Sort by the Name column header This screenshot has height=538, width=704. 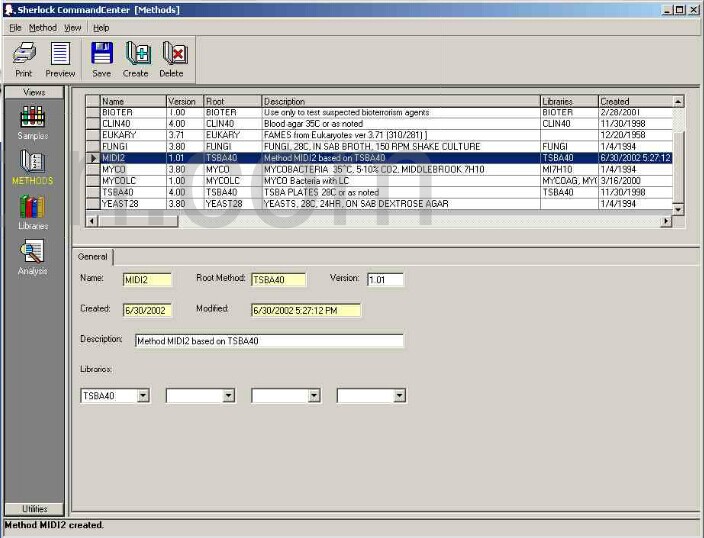coord(133,101)
